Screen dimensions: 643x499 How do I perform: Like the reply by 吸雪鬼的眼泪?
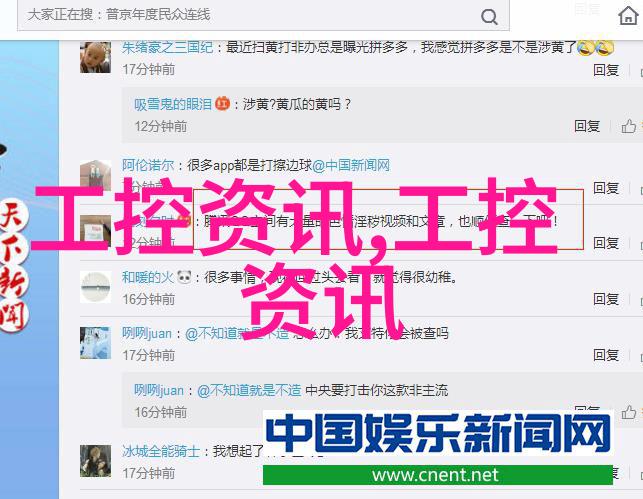[628, 126]
